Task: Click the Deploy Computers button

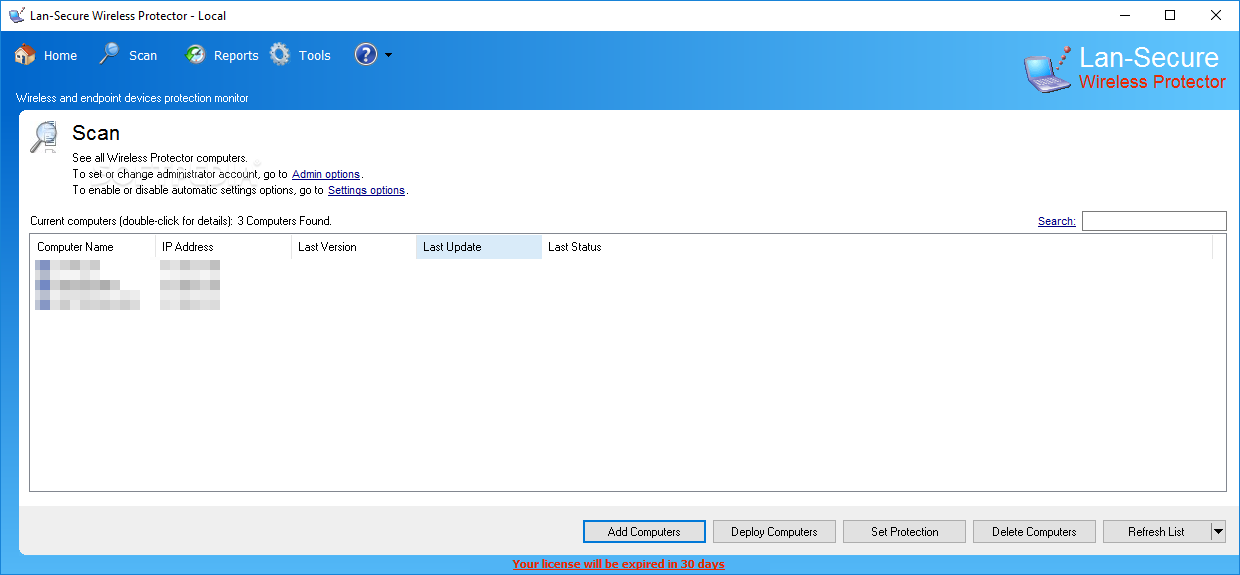Action: pyautogui.click(x=774, y=532)
